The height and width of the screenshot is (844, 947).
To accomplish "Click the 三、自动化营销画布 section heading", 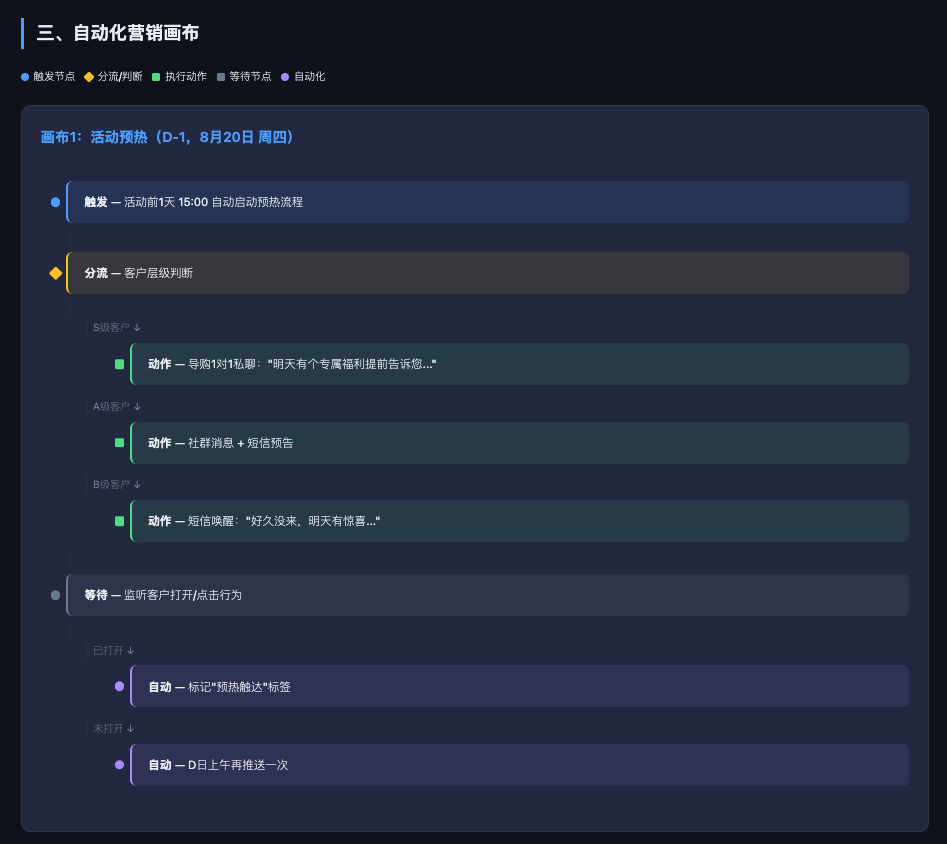I will pyautogui.click(x=118, y=33).
